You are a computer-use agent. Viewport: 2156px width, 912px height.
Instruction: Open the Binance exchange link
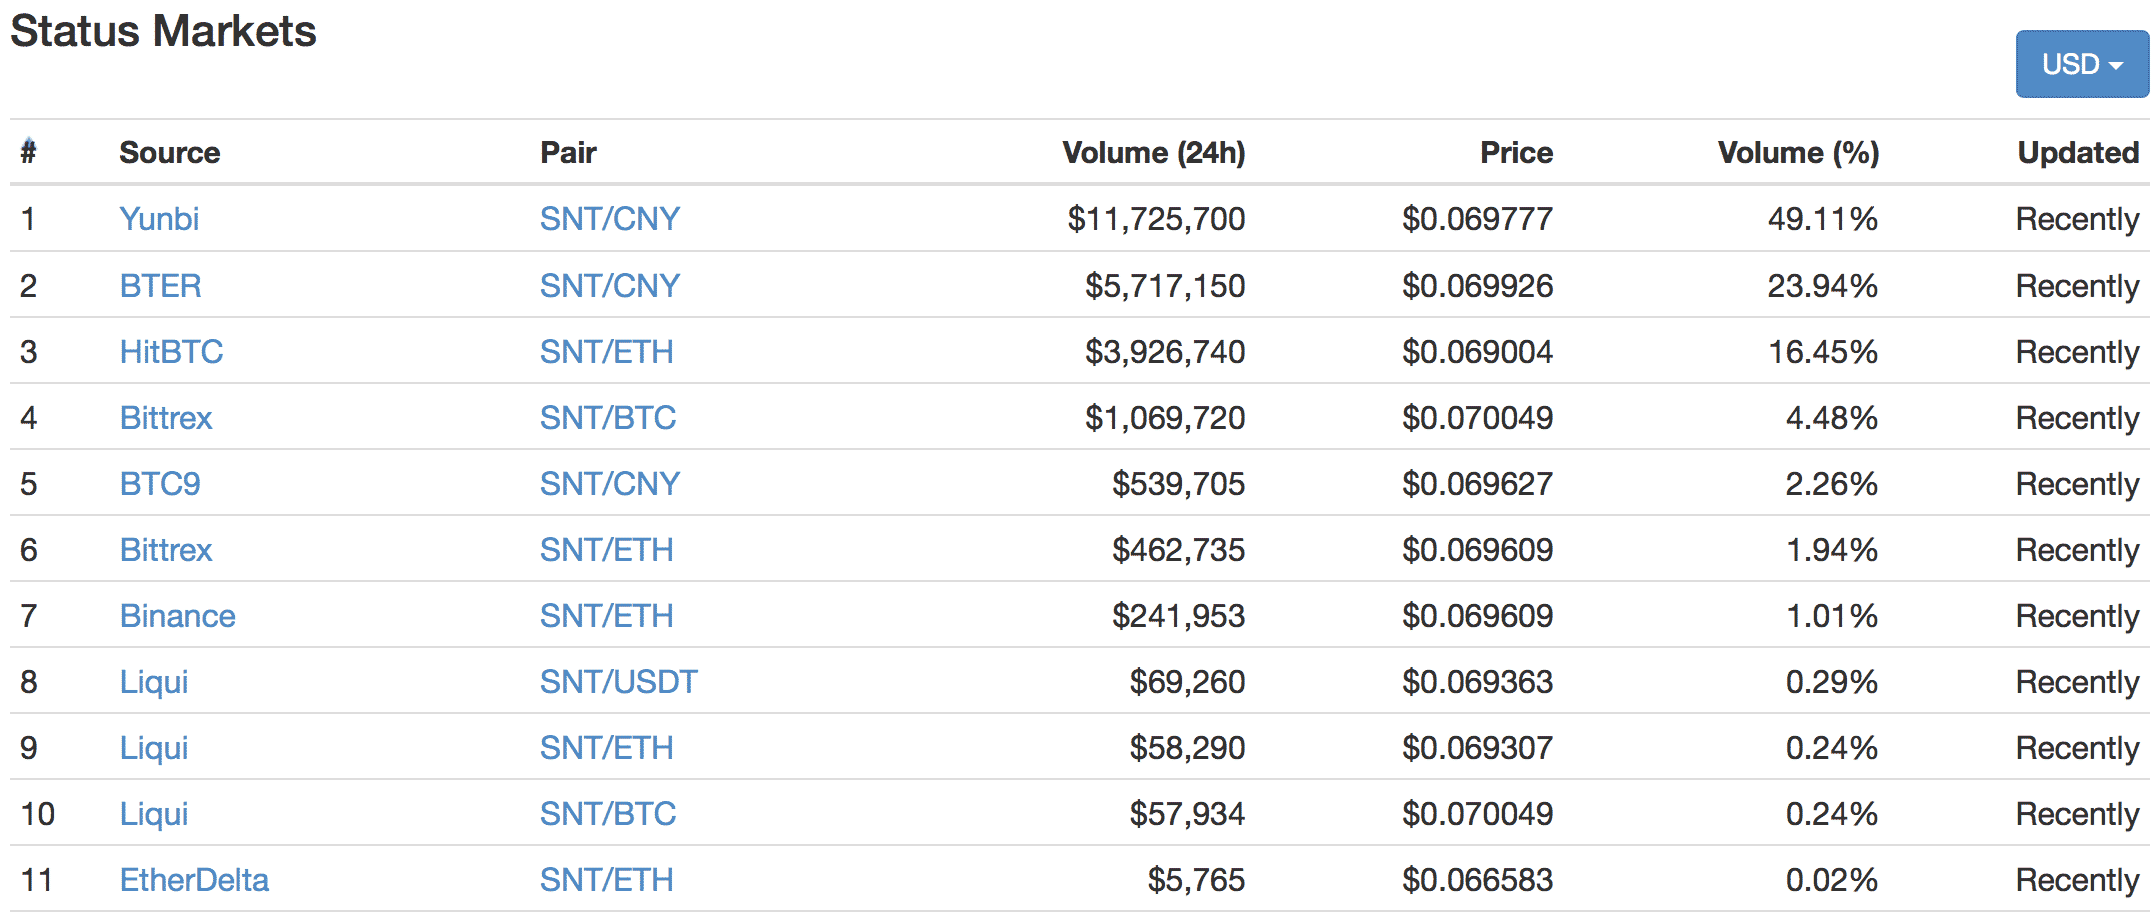pos(178,615)
